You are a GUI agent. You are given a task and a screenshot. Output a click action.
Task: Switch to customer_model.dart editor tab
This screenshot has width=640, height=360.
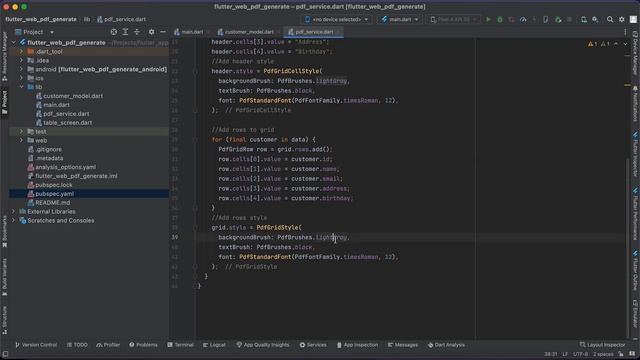tap(248, 32)
